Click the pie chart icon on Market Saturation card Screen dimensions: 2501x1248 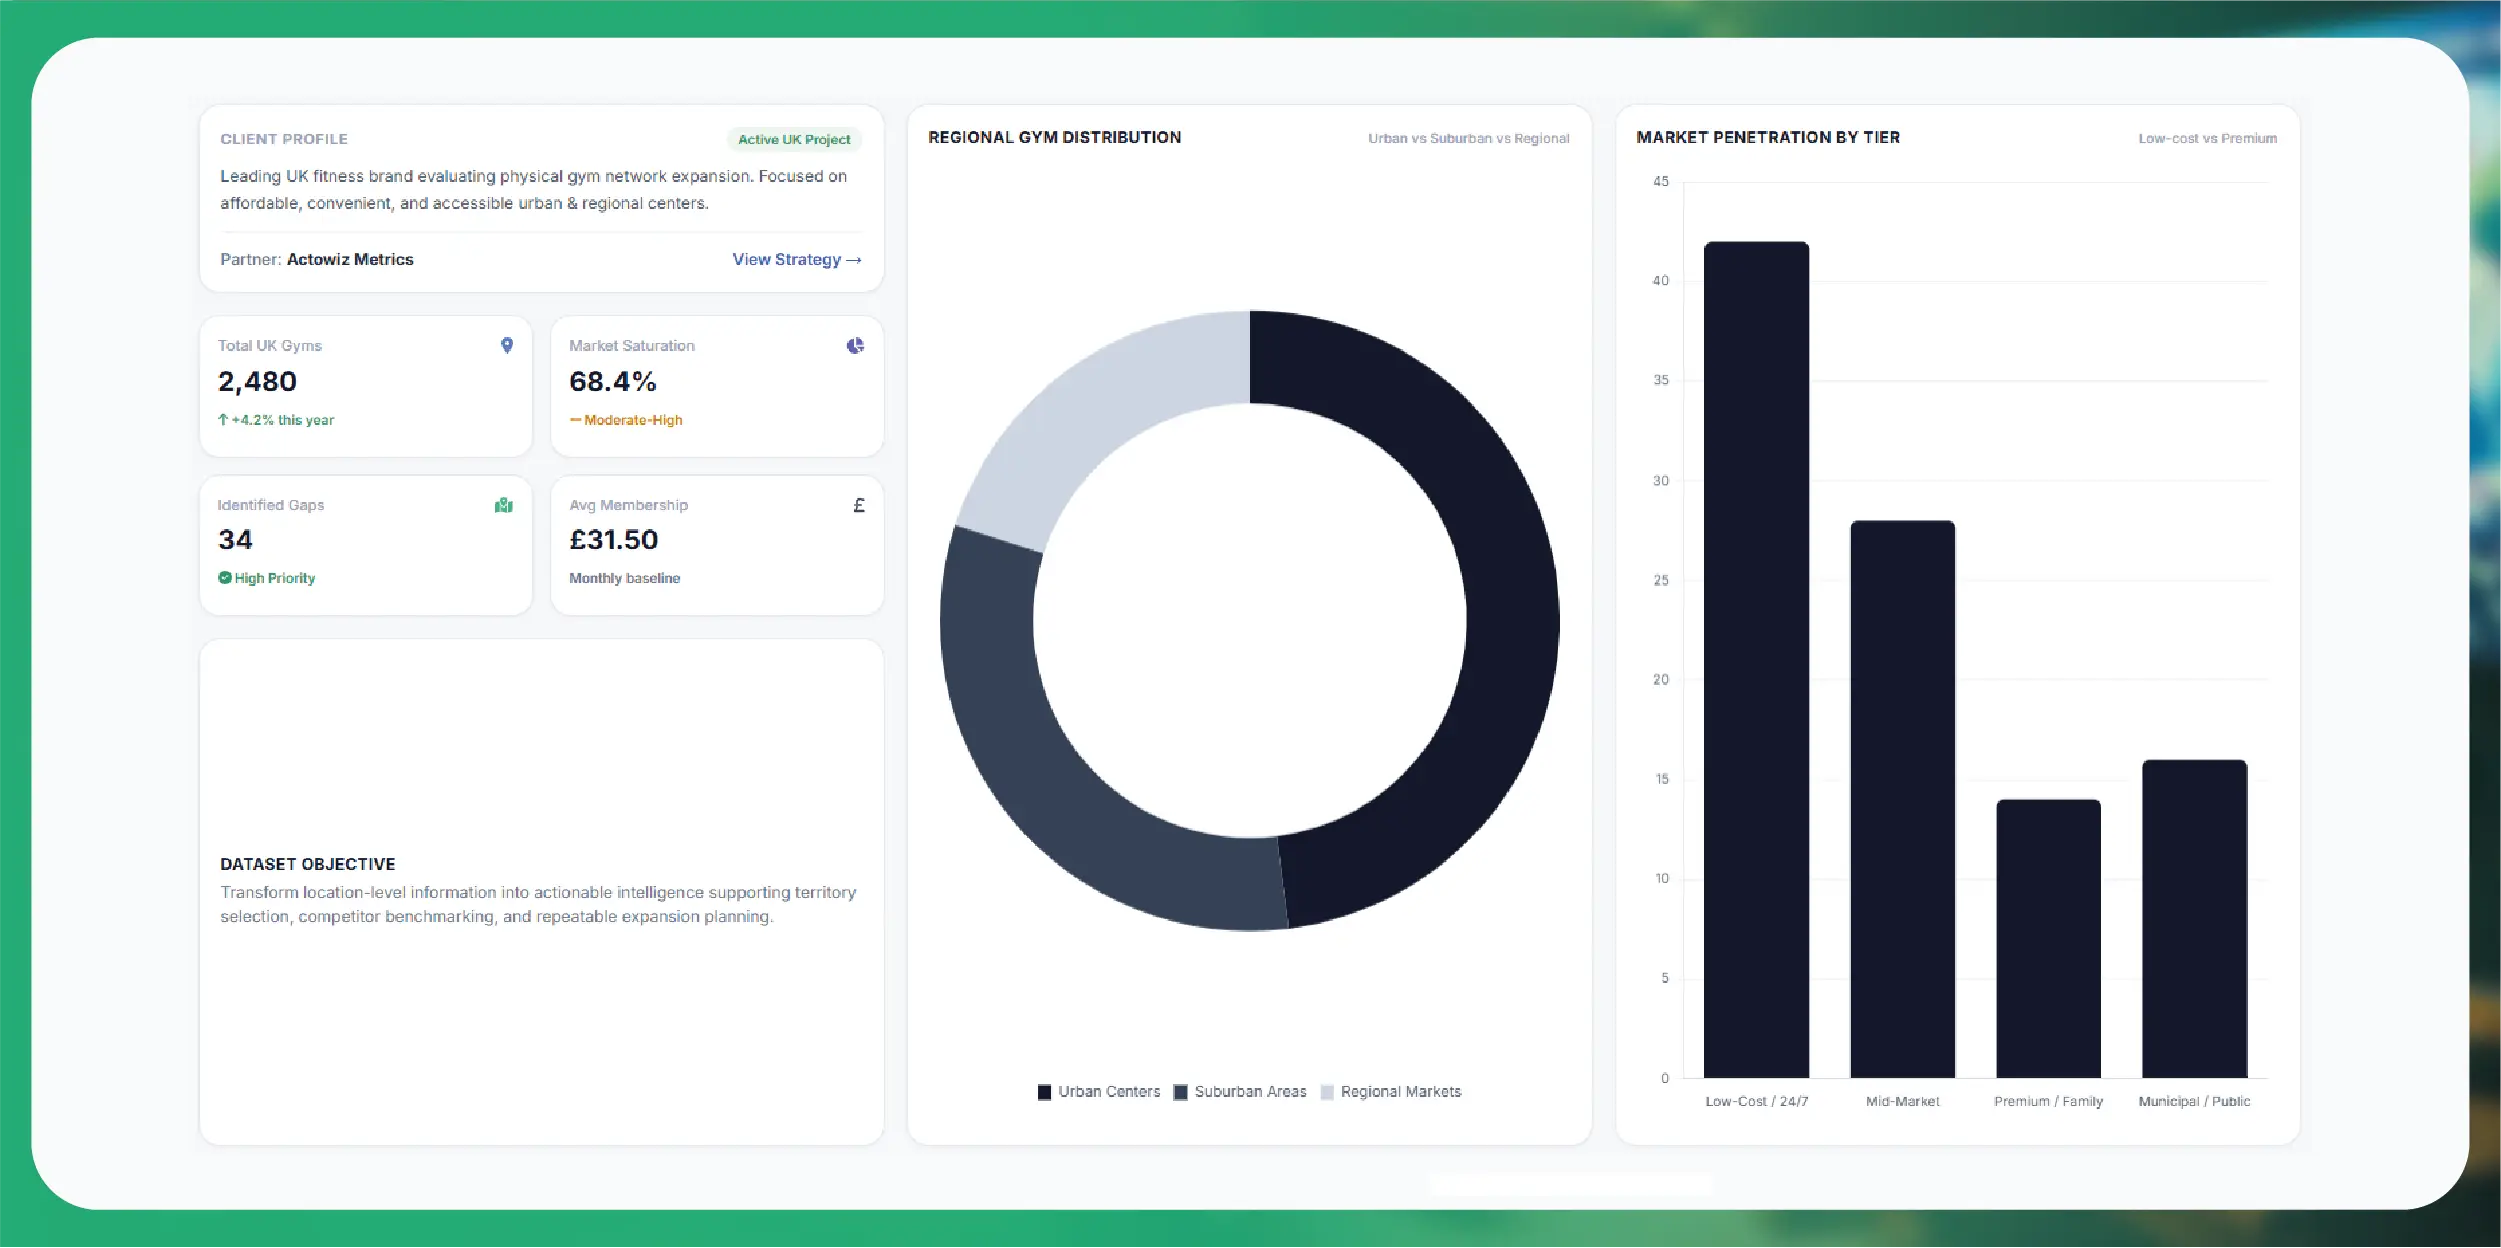855,345
